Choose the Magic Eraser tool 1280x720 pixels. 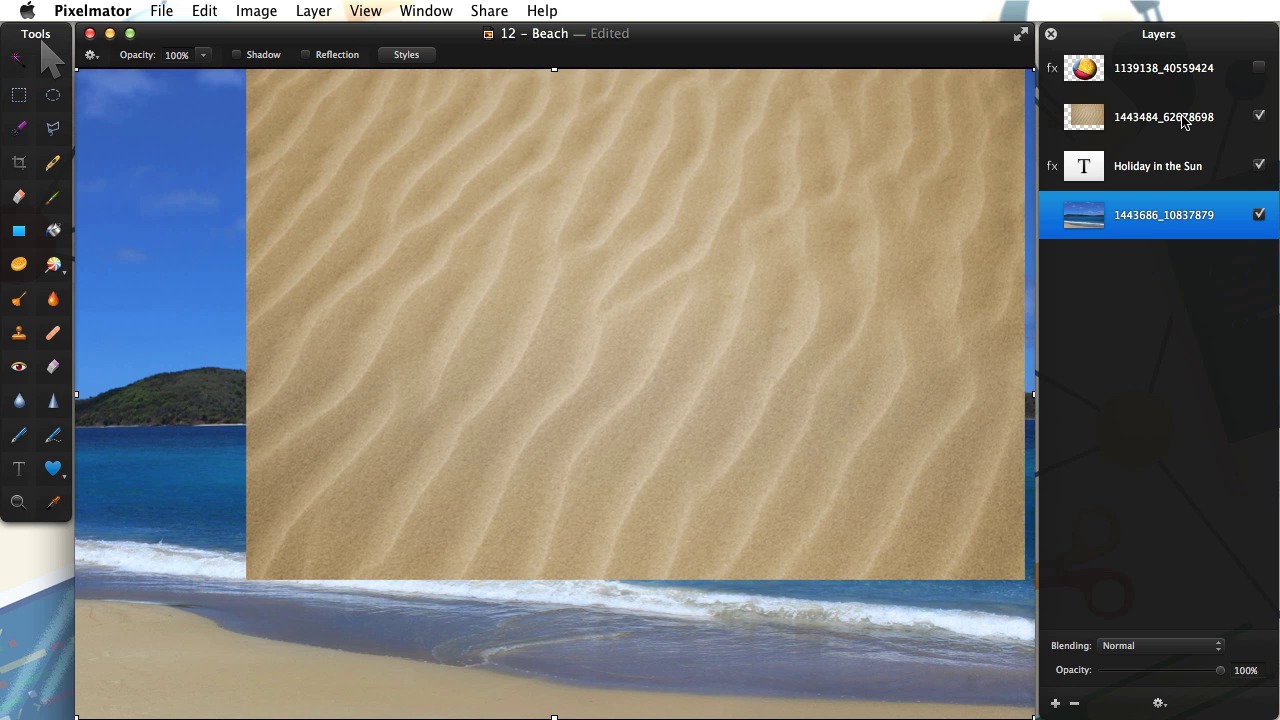click(x=53, y=367)
